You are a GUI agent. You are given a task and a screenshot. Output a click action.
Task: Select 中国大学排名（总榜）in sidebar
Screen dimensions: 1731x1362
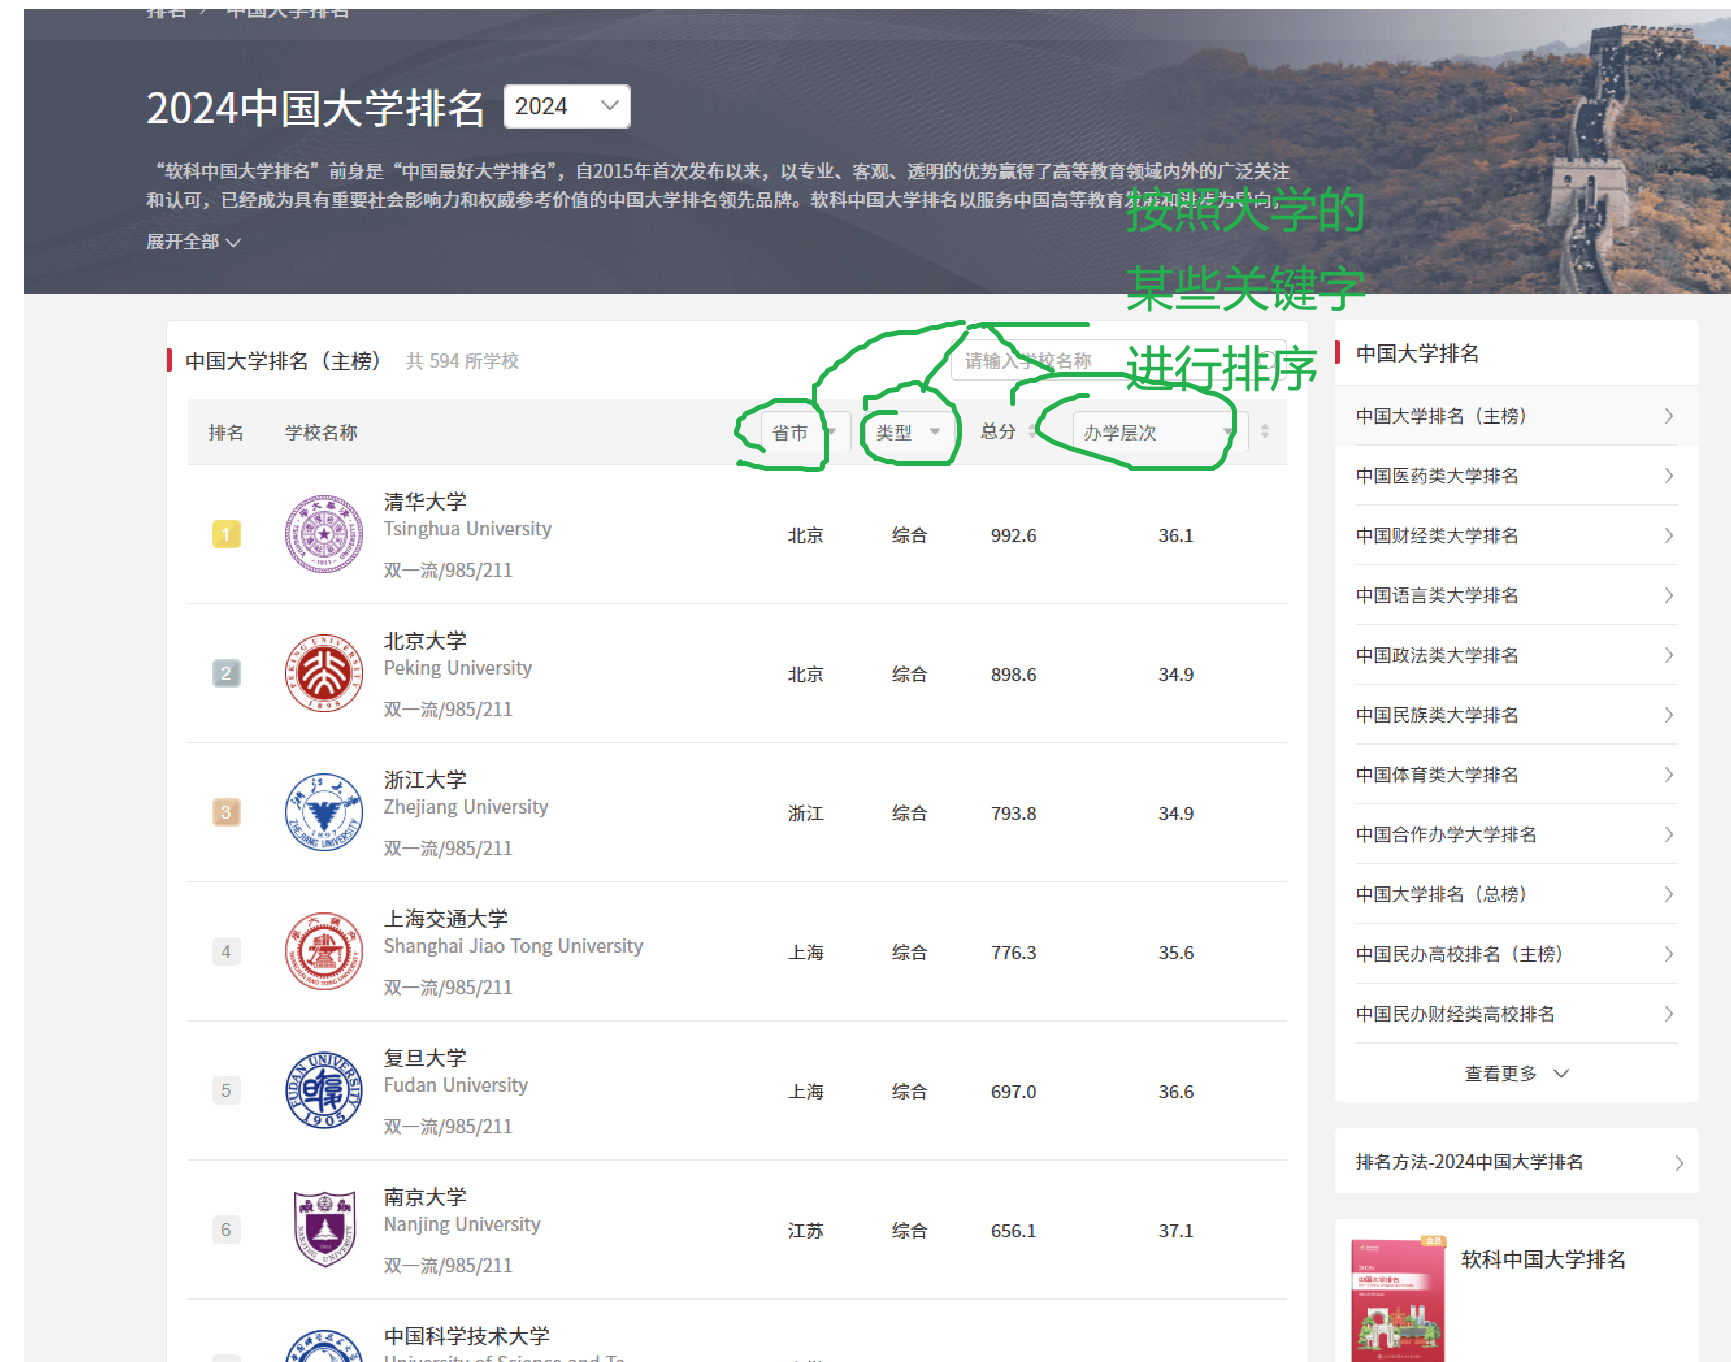[1516, 894]
